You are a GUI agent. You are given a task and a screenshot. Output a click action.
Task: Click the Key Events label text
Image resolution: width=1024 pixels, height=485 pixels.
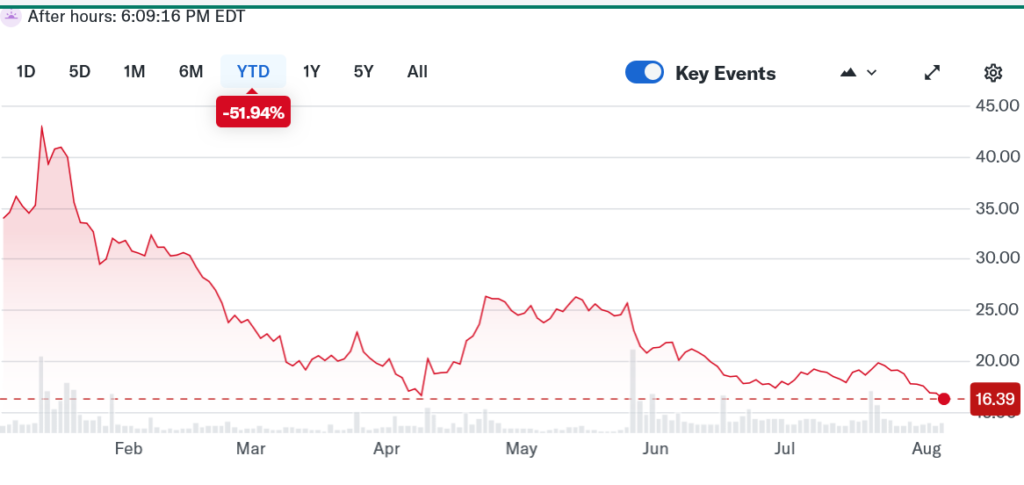click(725, 73)
